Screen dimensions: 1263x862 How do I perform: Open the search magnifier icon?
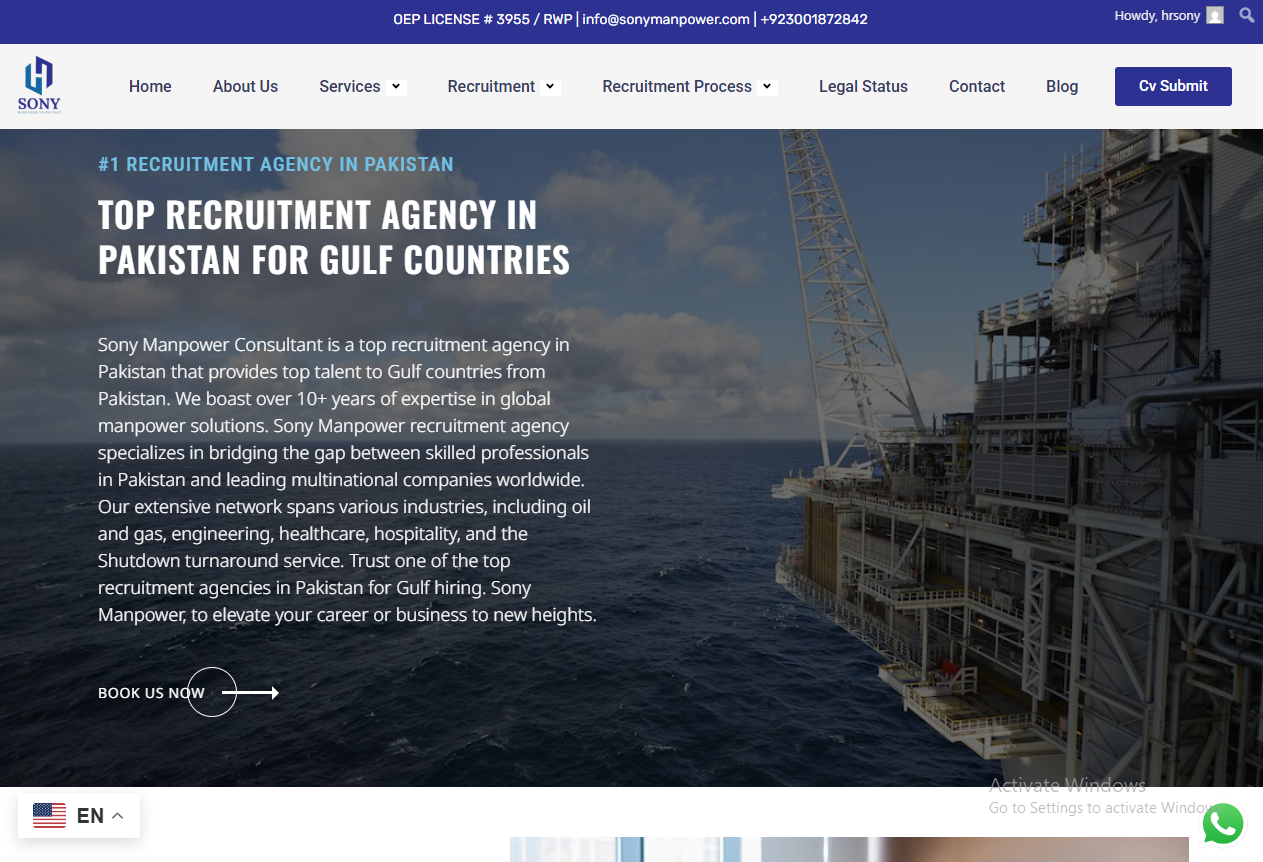1247,15
